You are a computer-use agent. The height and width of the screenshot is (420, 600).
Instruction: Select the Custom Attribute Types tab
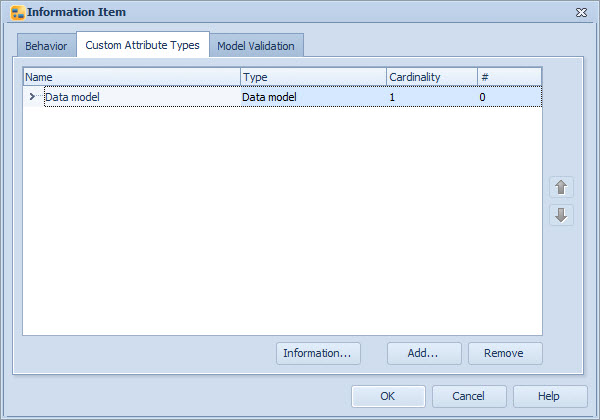142,45
